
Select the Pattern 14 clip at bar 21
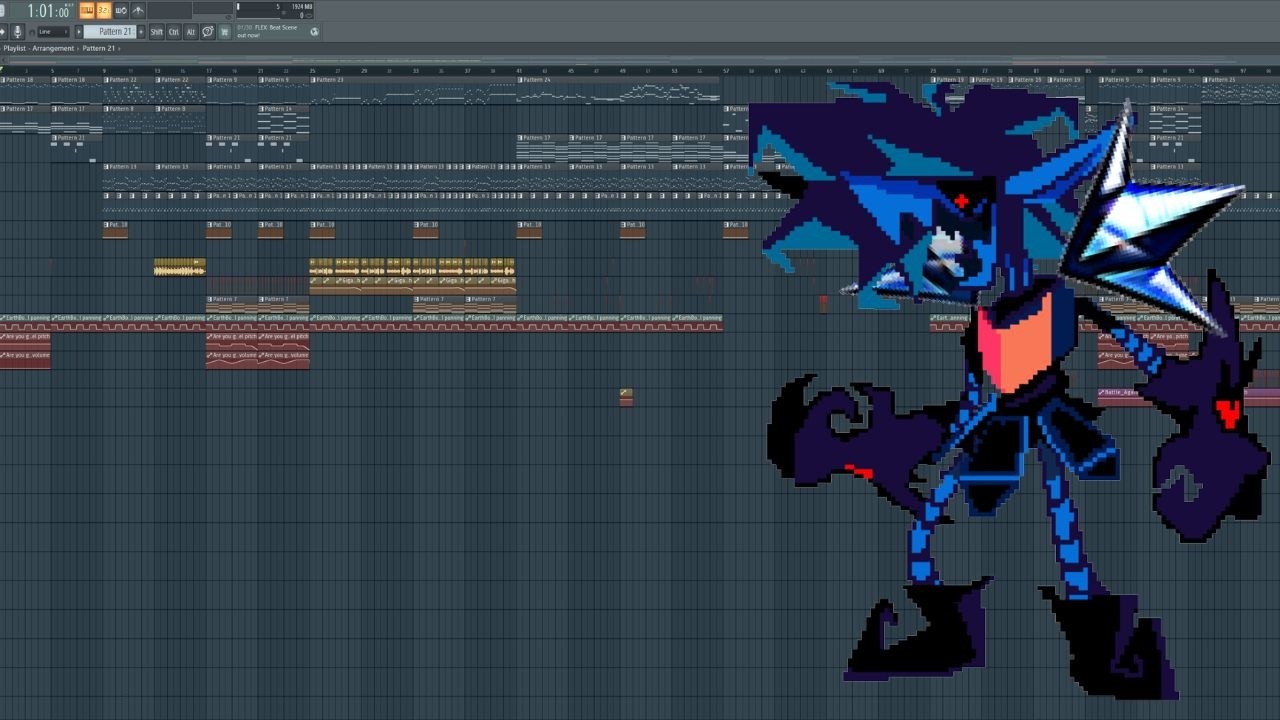point(284,119)
